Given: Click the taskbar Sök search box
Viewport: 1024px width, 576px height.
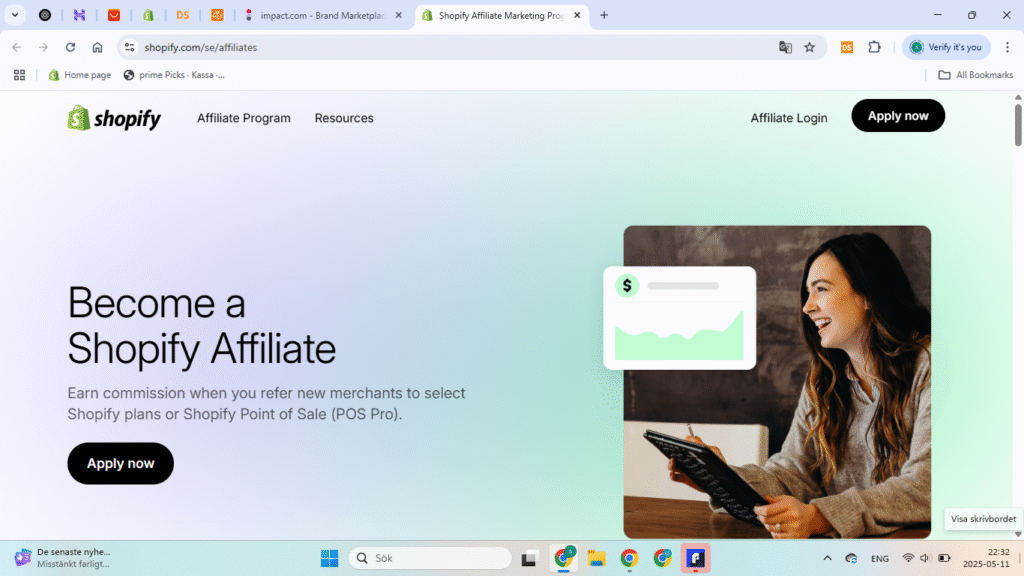Looking at the screenshot, I should pos(430,558).
